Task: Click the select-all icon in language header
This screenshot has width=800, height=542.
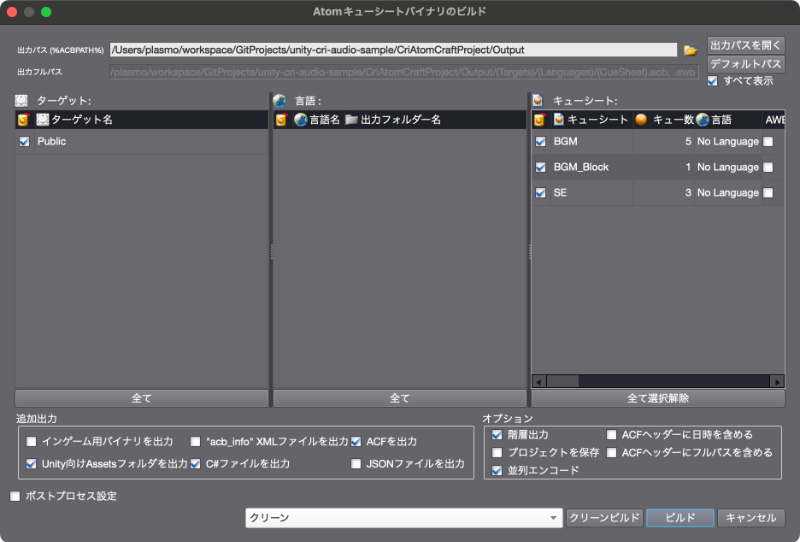Action: (281, 119)
